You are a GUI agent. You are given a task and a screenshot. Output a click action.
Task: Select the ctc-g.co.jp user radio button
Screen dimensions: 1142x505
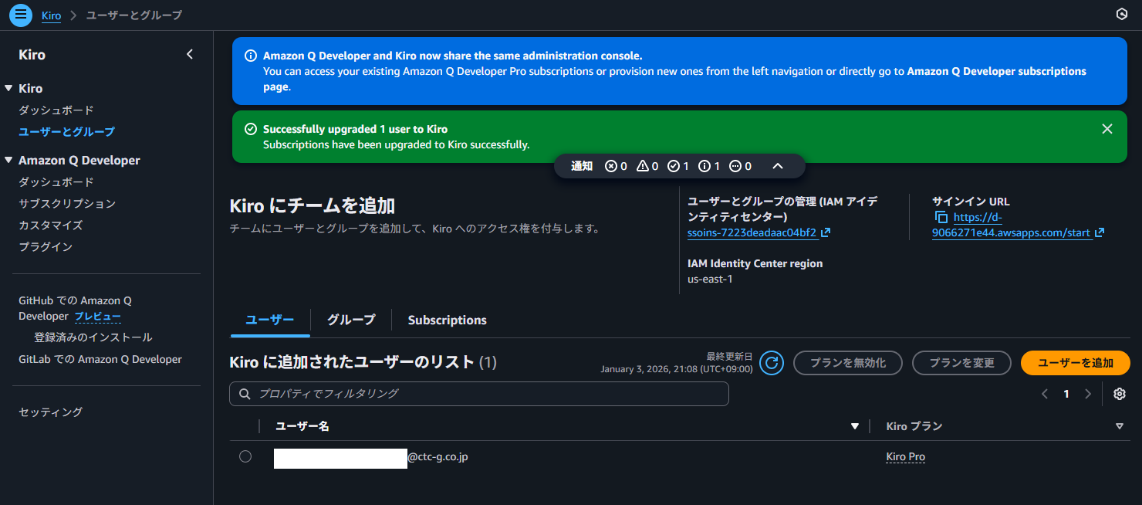click(245, 456)
